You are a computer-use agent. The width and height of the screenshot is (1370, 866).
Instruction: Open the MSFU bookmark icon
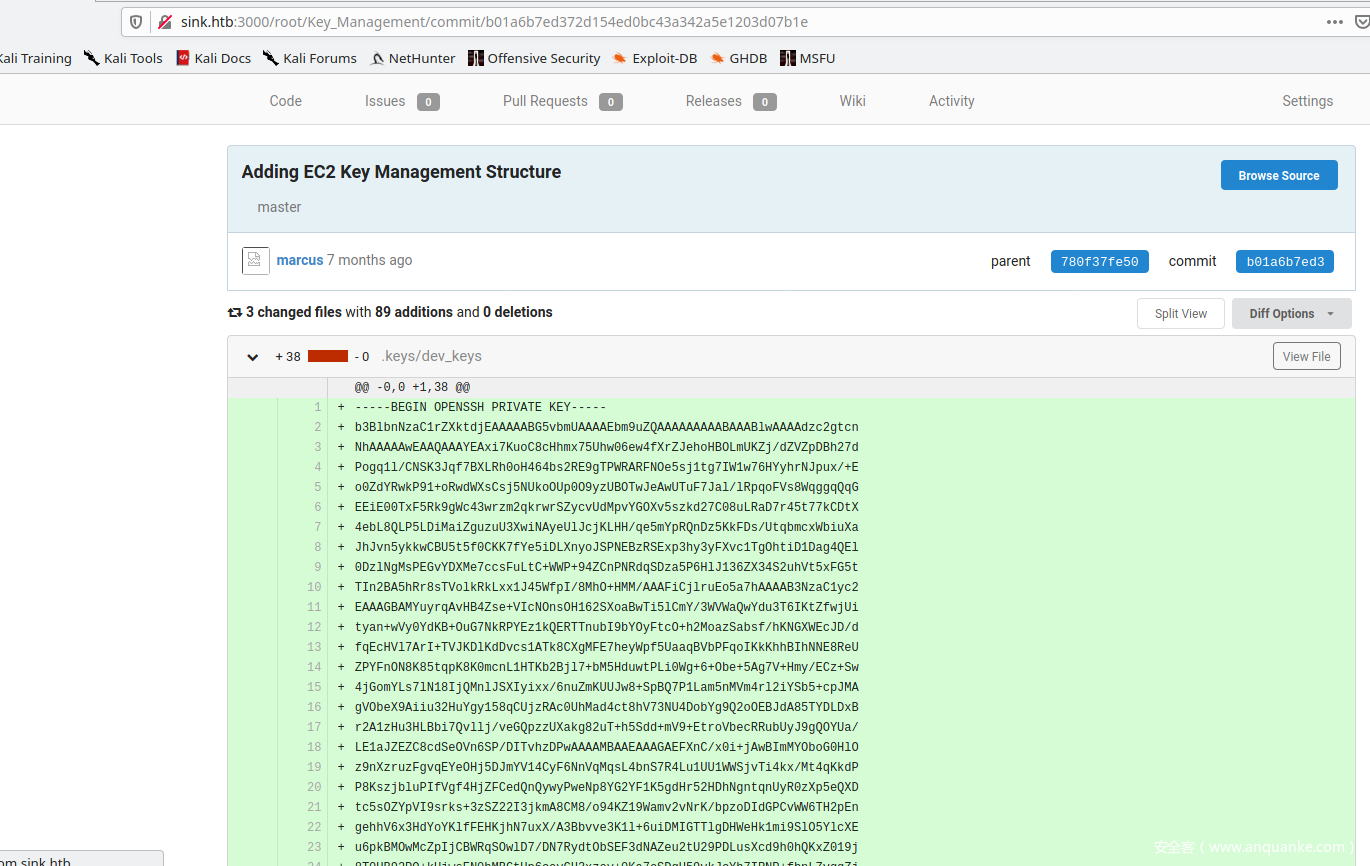coord(788,58)
